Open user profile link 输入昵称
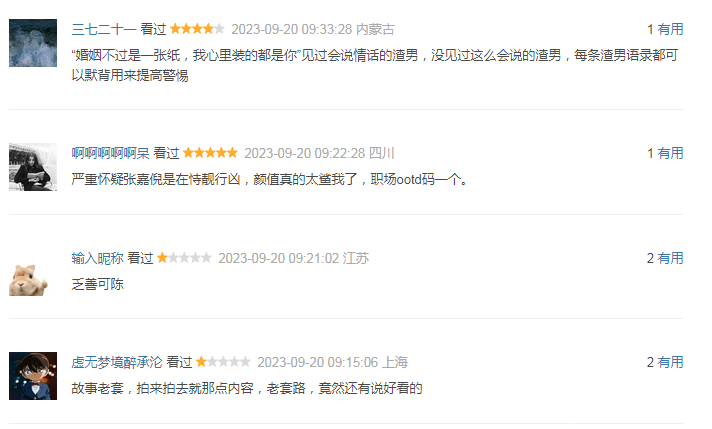 tap(97, 258)
